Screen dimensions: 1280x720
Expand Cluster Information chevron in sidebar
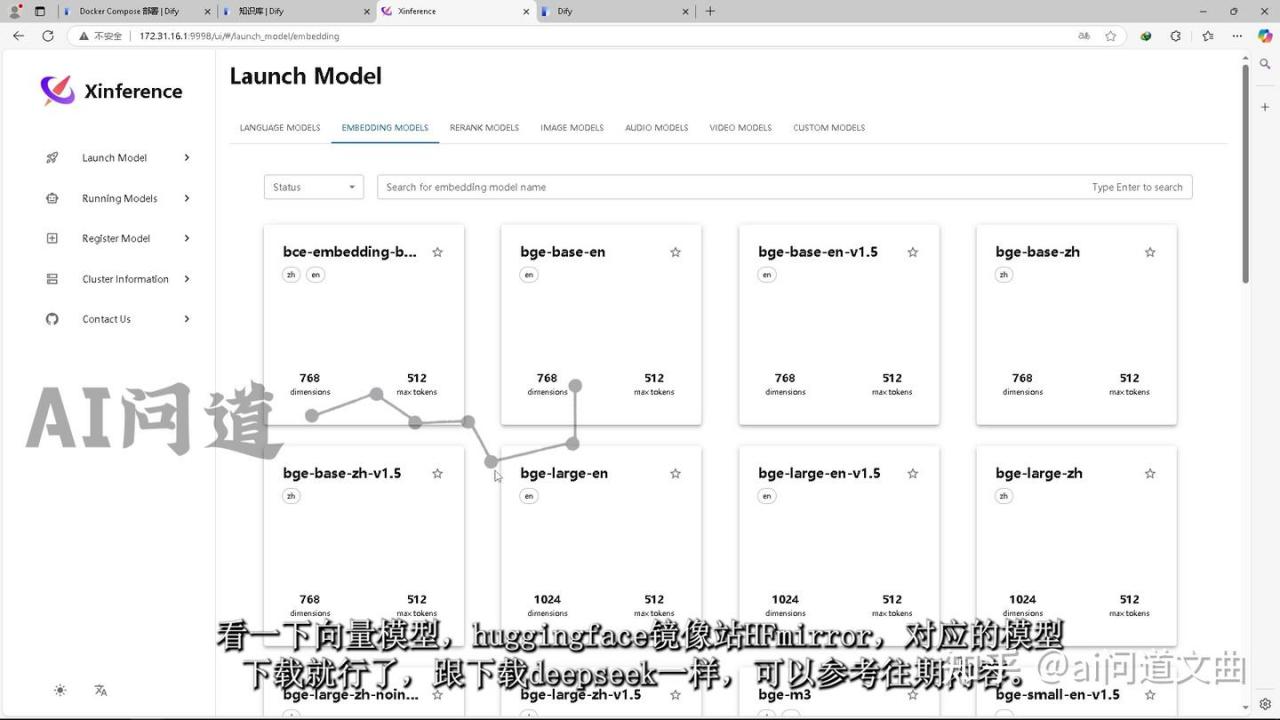click(187, 279)
